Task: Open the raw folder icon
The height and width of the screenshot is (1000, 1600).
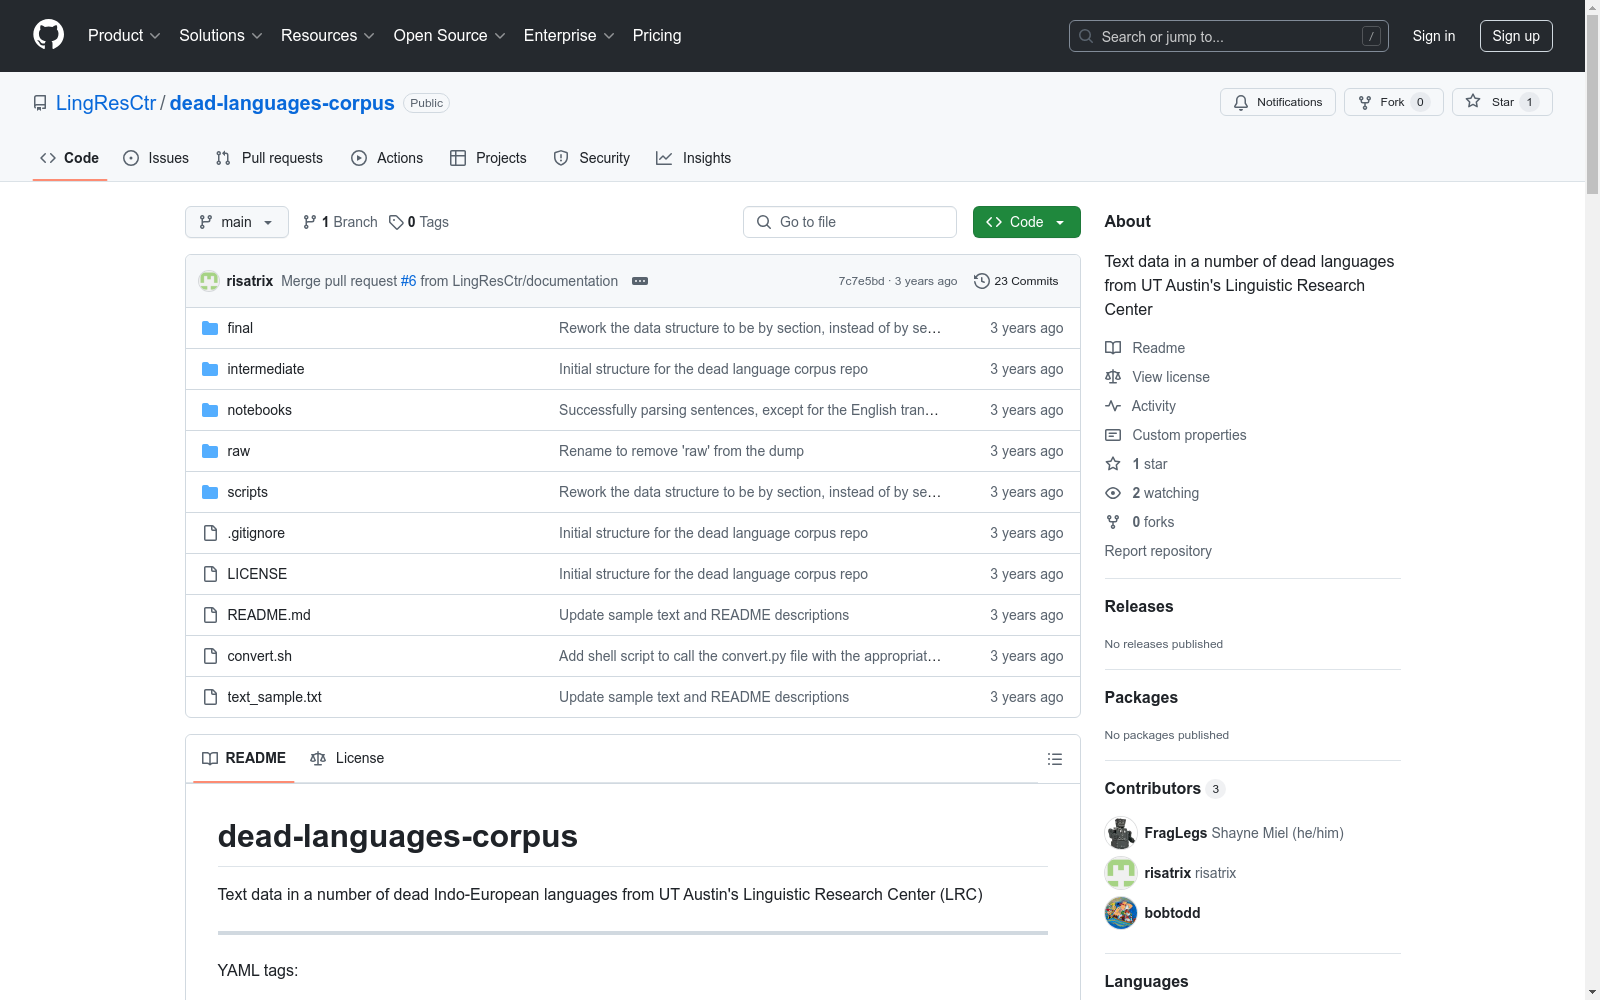Action: tap(210, 451)
